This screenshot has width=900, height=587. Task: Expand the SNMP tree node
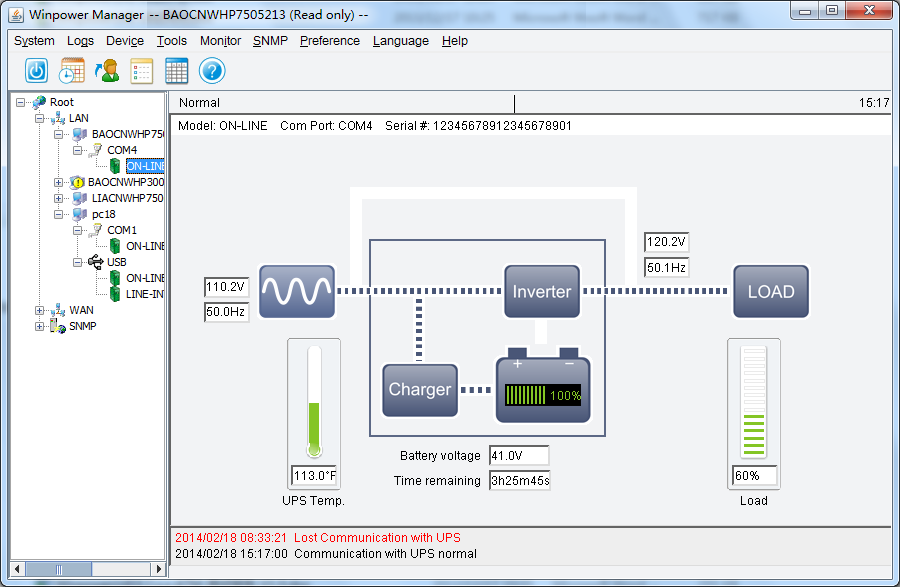point(40,326)
